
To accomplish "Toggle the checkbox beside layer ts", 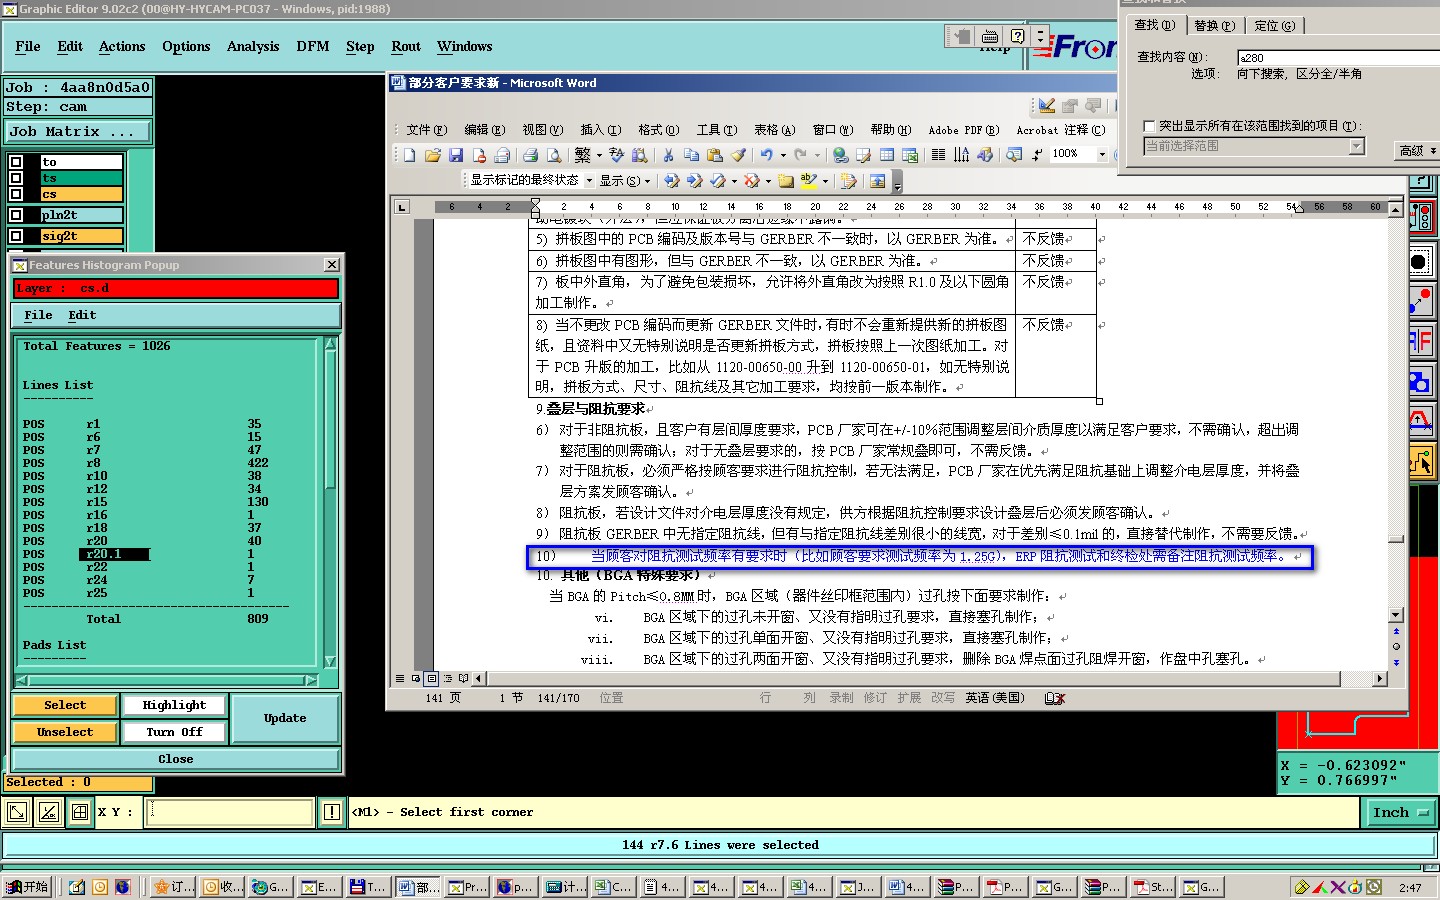I will [16, 178].
